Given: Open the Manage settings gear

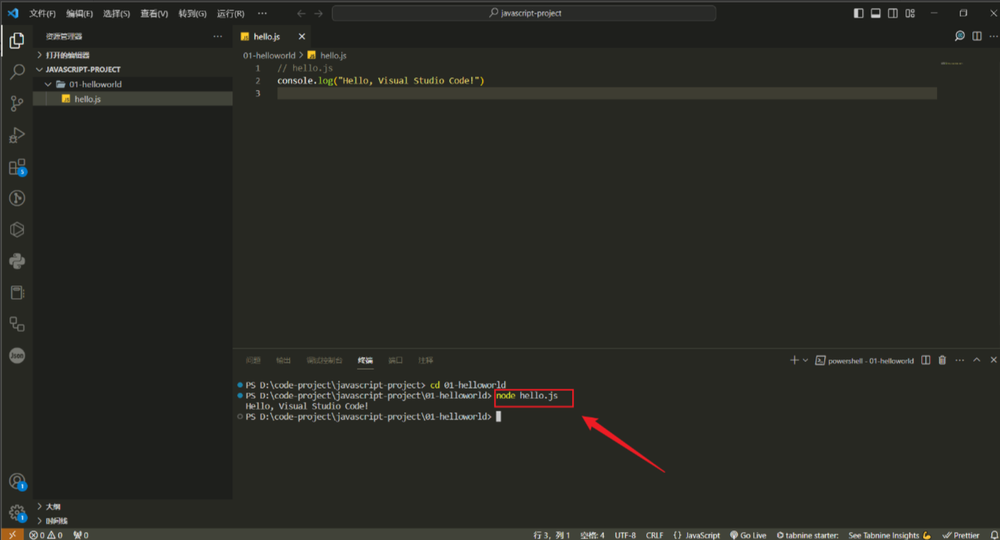Looking at the screenshot, I should click(x=17, y=512).
